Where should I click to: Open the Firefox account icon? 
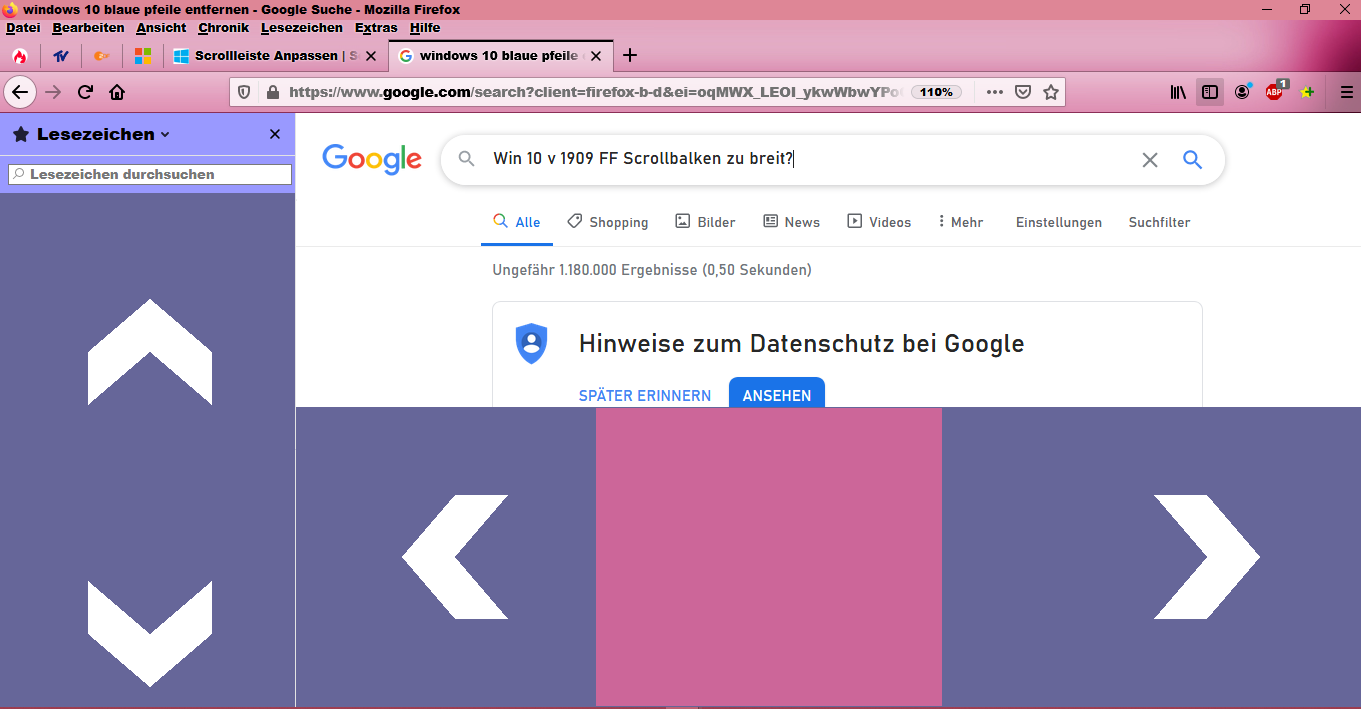point(1242,92)
